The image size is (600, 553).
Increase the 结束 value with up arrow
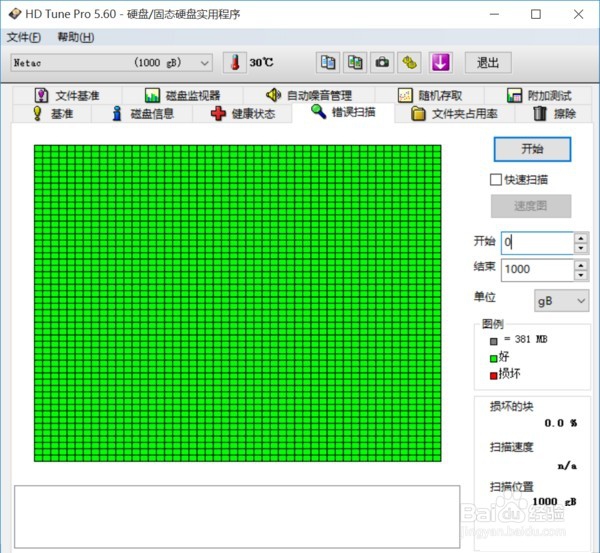(581, 265)
